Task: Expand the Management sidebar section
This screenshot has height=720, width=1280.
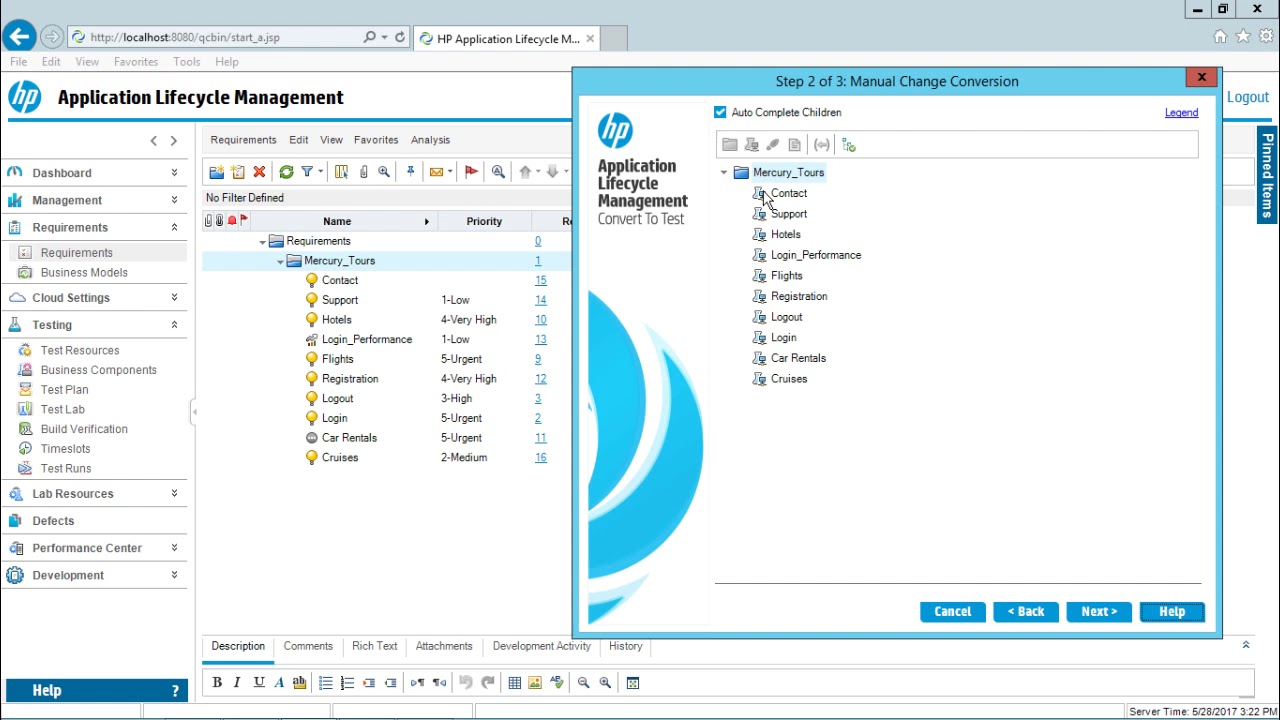Action: 174,200
